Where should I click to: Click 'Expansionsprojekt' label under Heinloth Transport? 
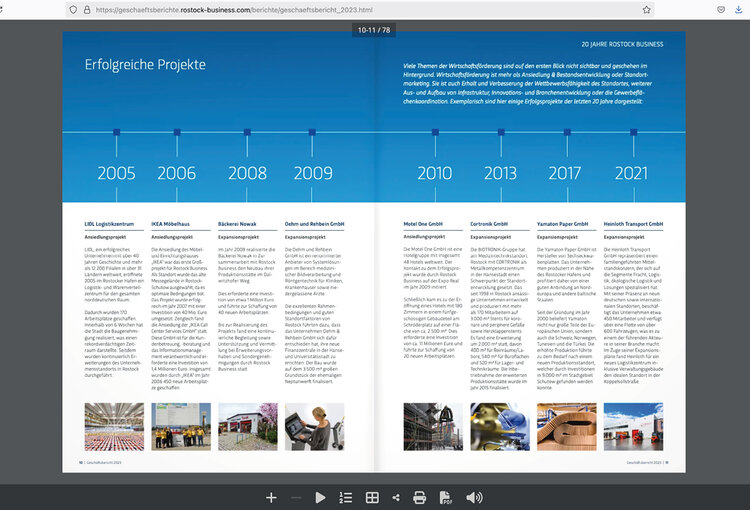coord(624,237)
